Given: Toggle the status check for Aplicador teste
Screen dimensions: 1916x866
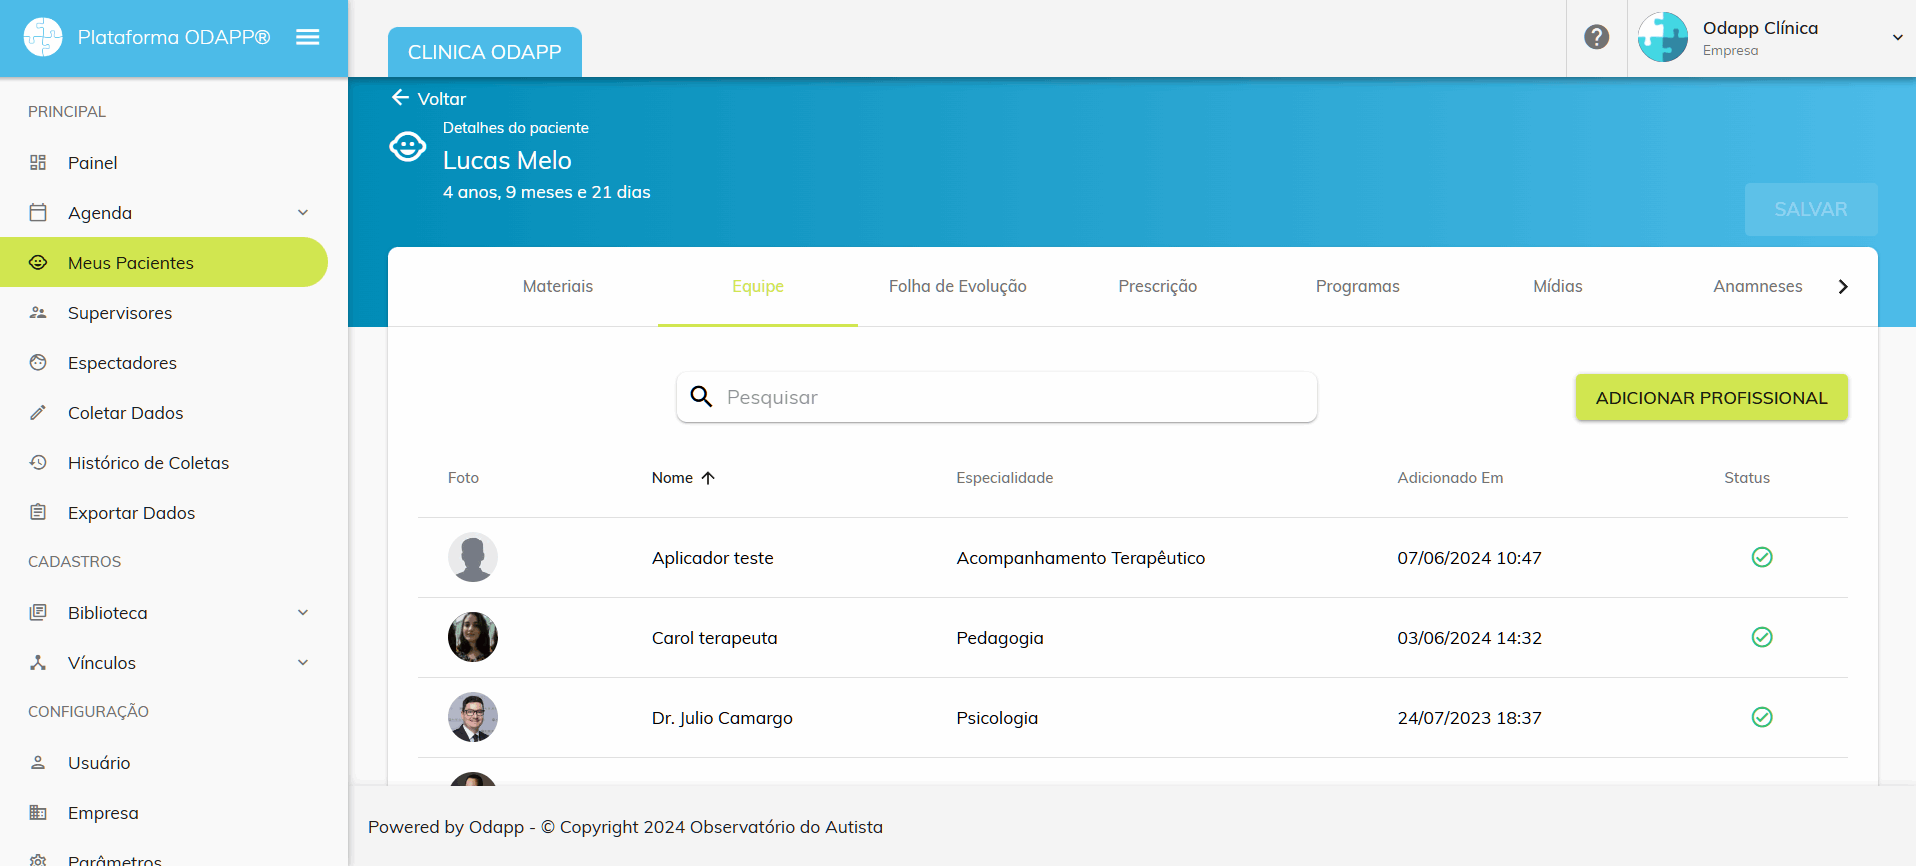Looking at the screenshot, I should [x=1762, y=557].
